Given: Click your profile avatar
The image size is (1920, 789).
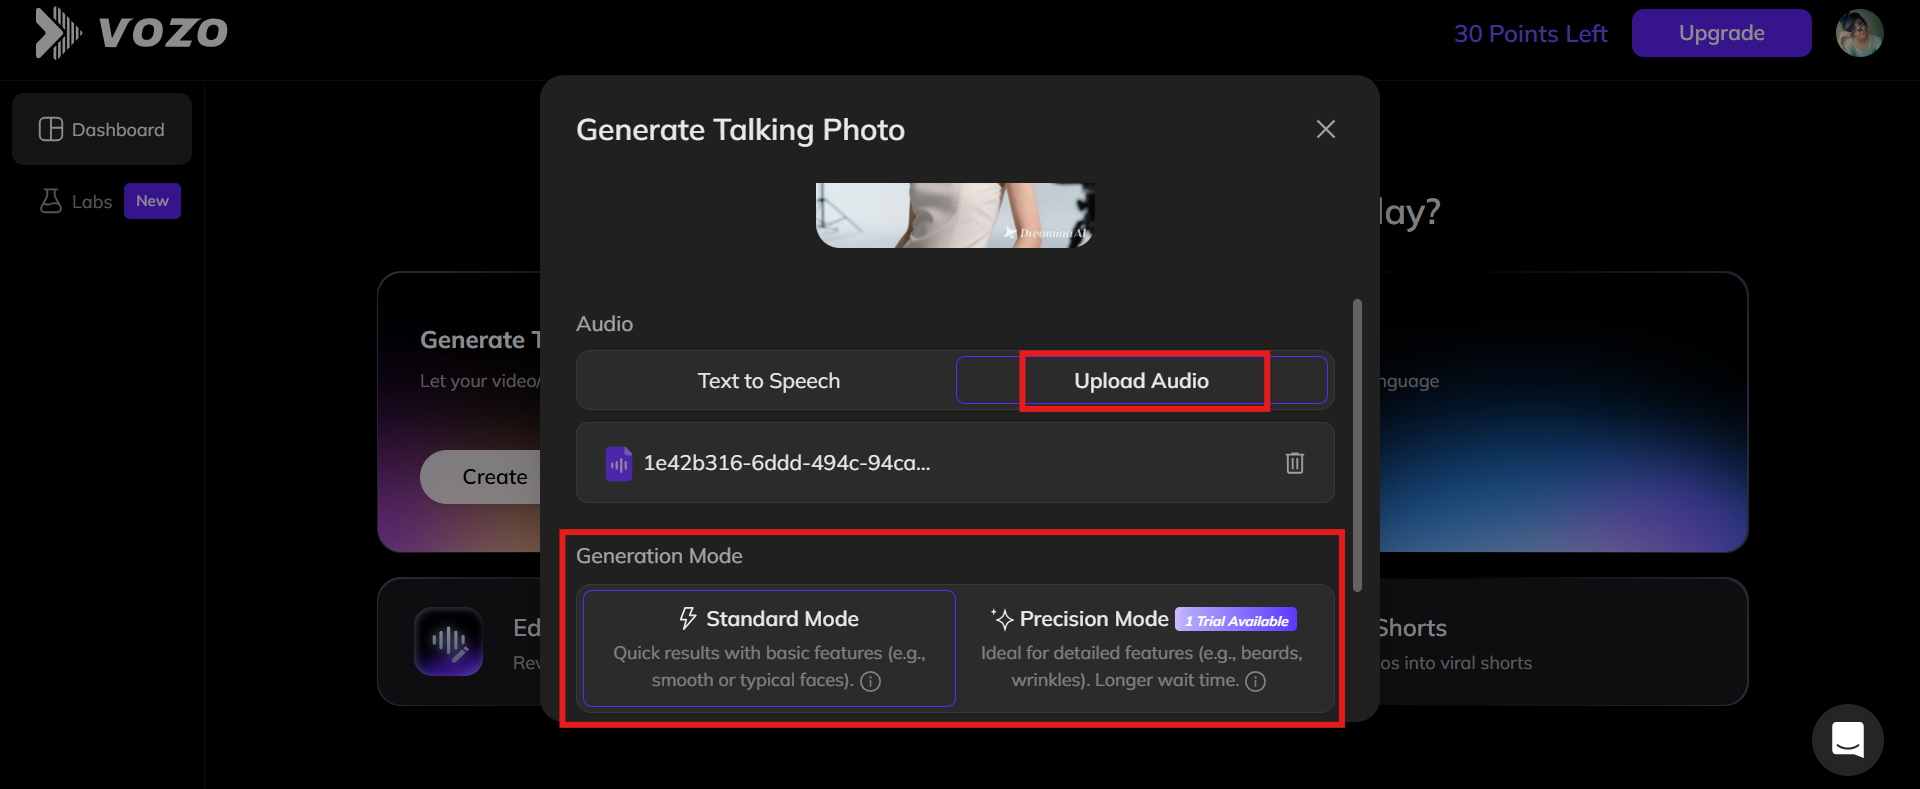Looking at the screenshot, I should click(x=1860, y=32).
